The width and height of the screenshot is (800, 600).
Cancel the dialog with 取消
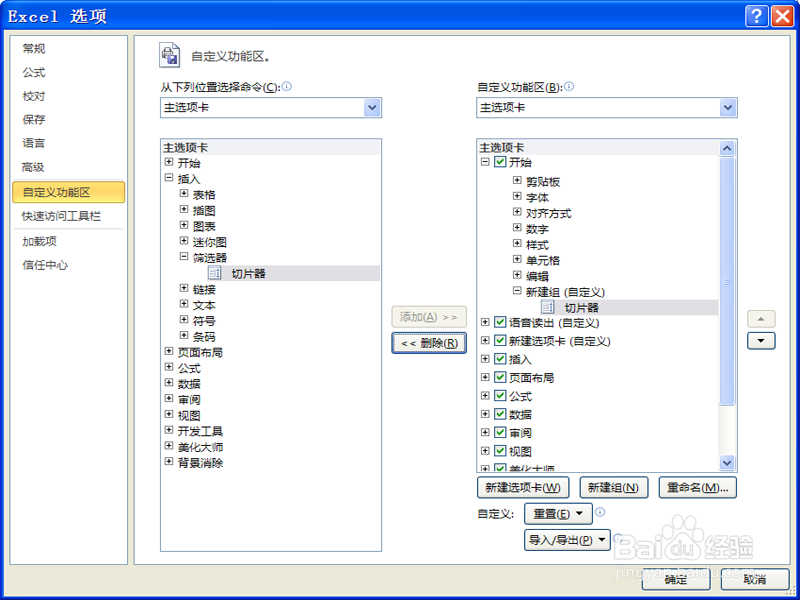click(x=755, y=580)
